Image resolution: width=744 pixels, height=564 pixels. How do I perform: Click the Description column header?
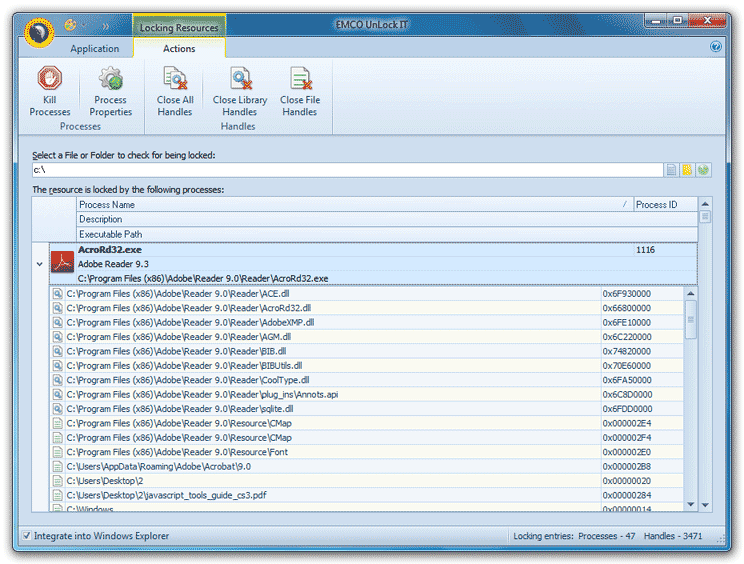pyautogui.click(x=387, y=219)
